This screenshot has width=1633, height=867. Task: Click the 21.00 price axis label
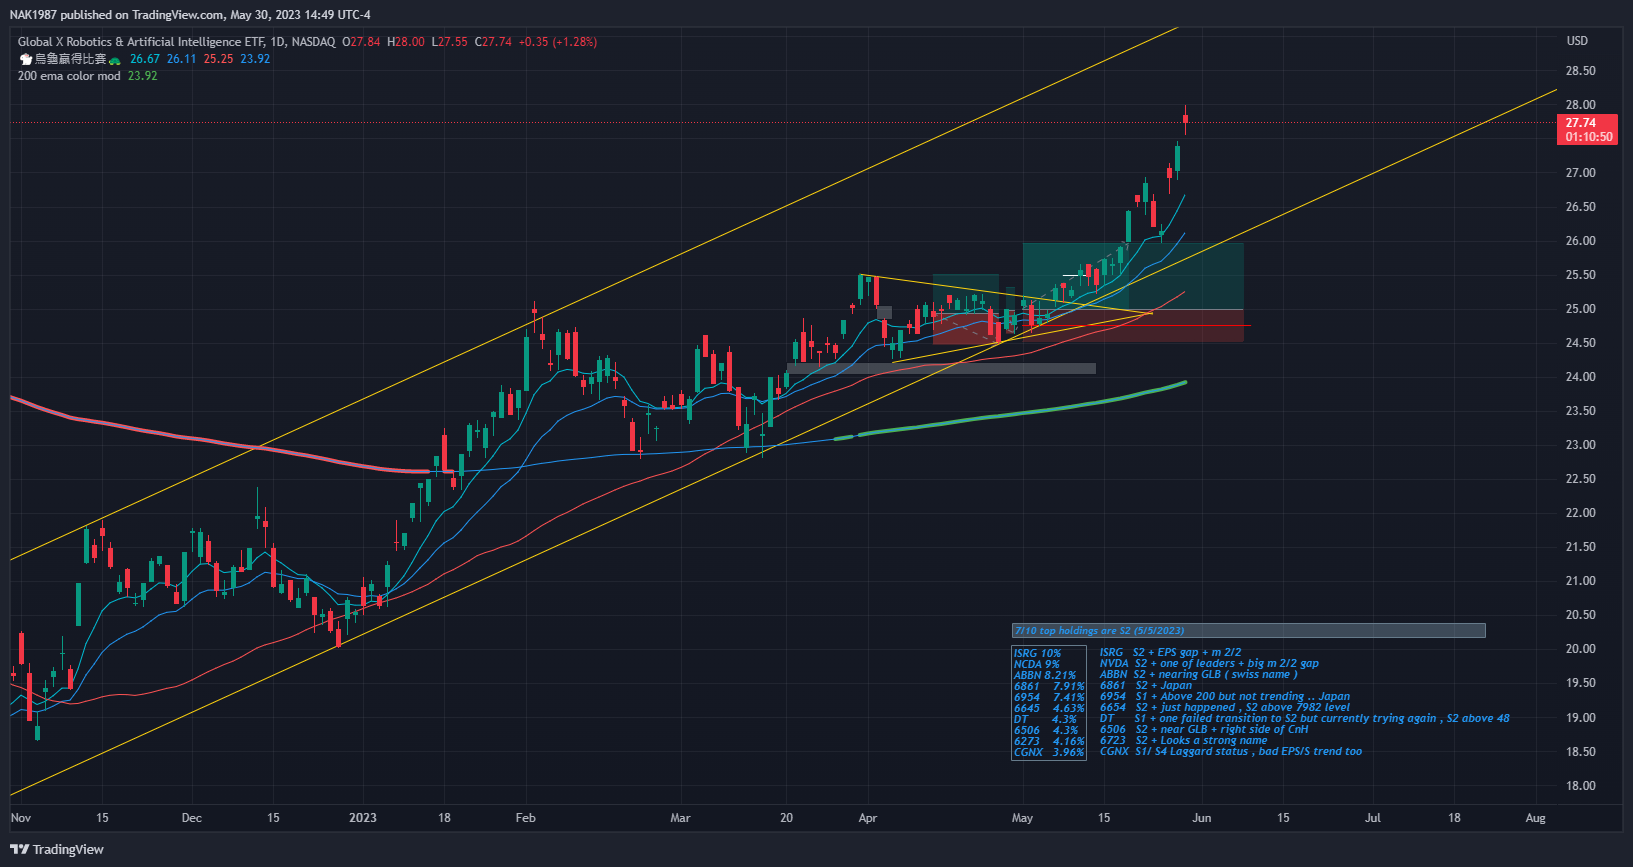(x=1580, y=581)
